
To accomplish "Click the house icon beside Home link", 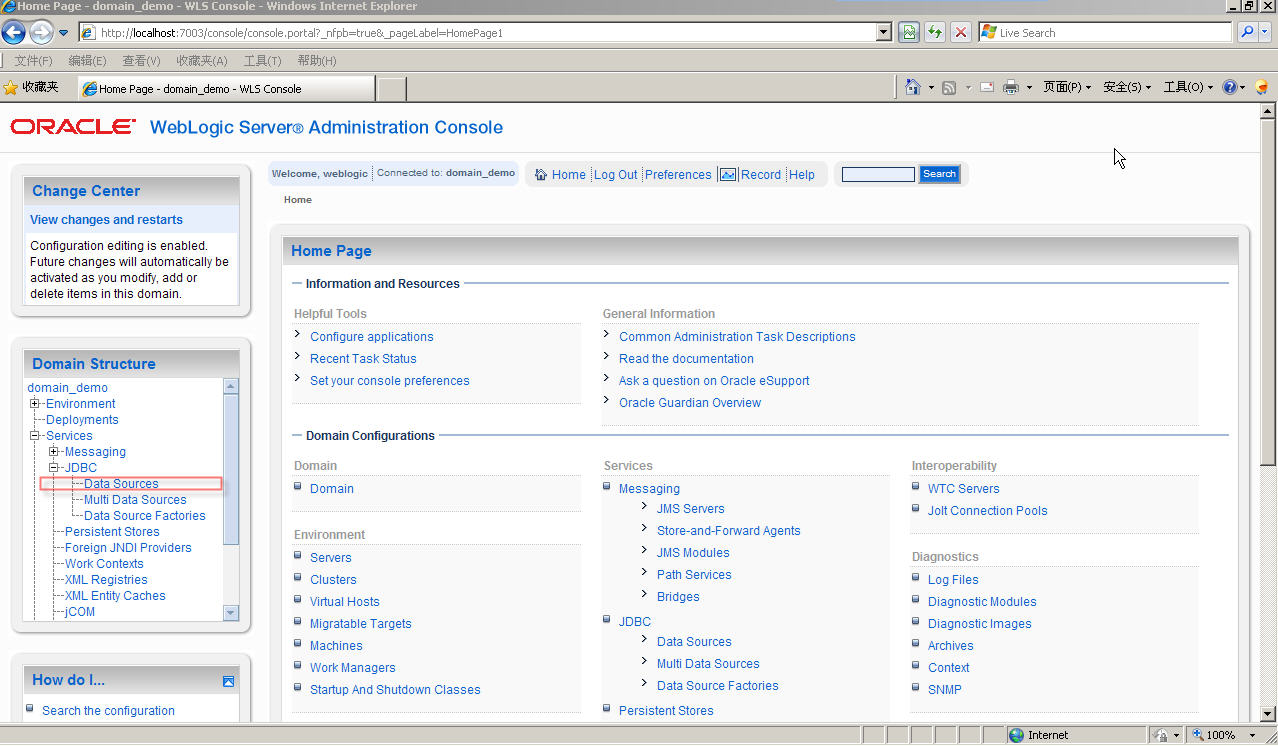I will click(541, 174).
